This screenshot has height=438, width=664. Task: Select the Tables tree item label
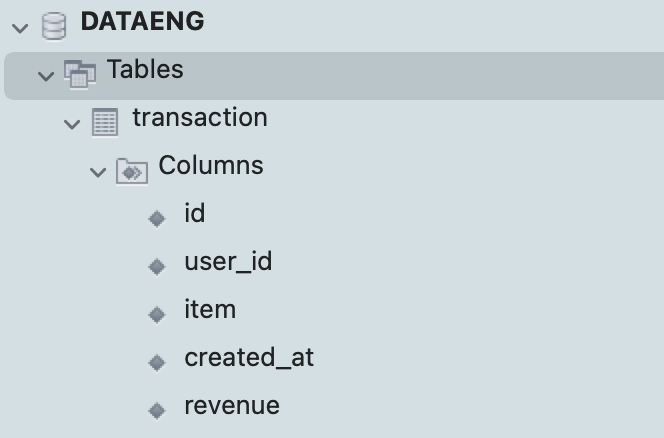coord(145,70)
